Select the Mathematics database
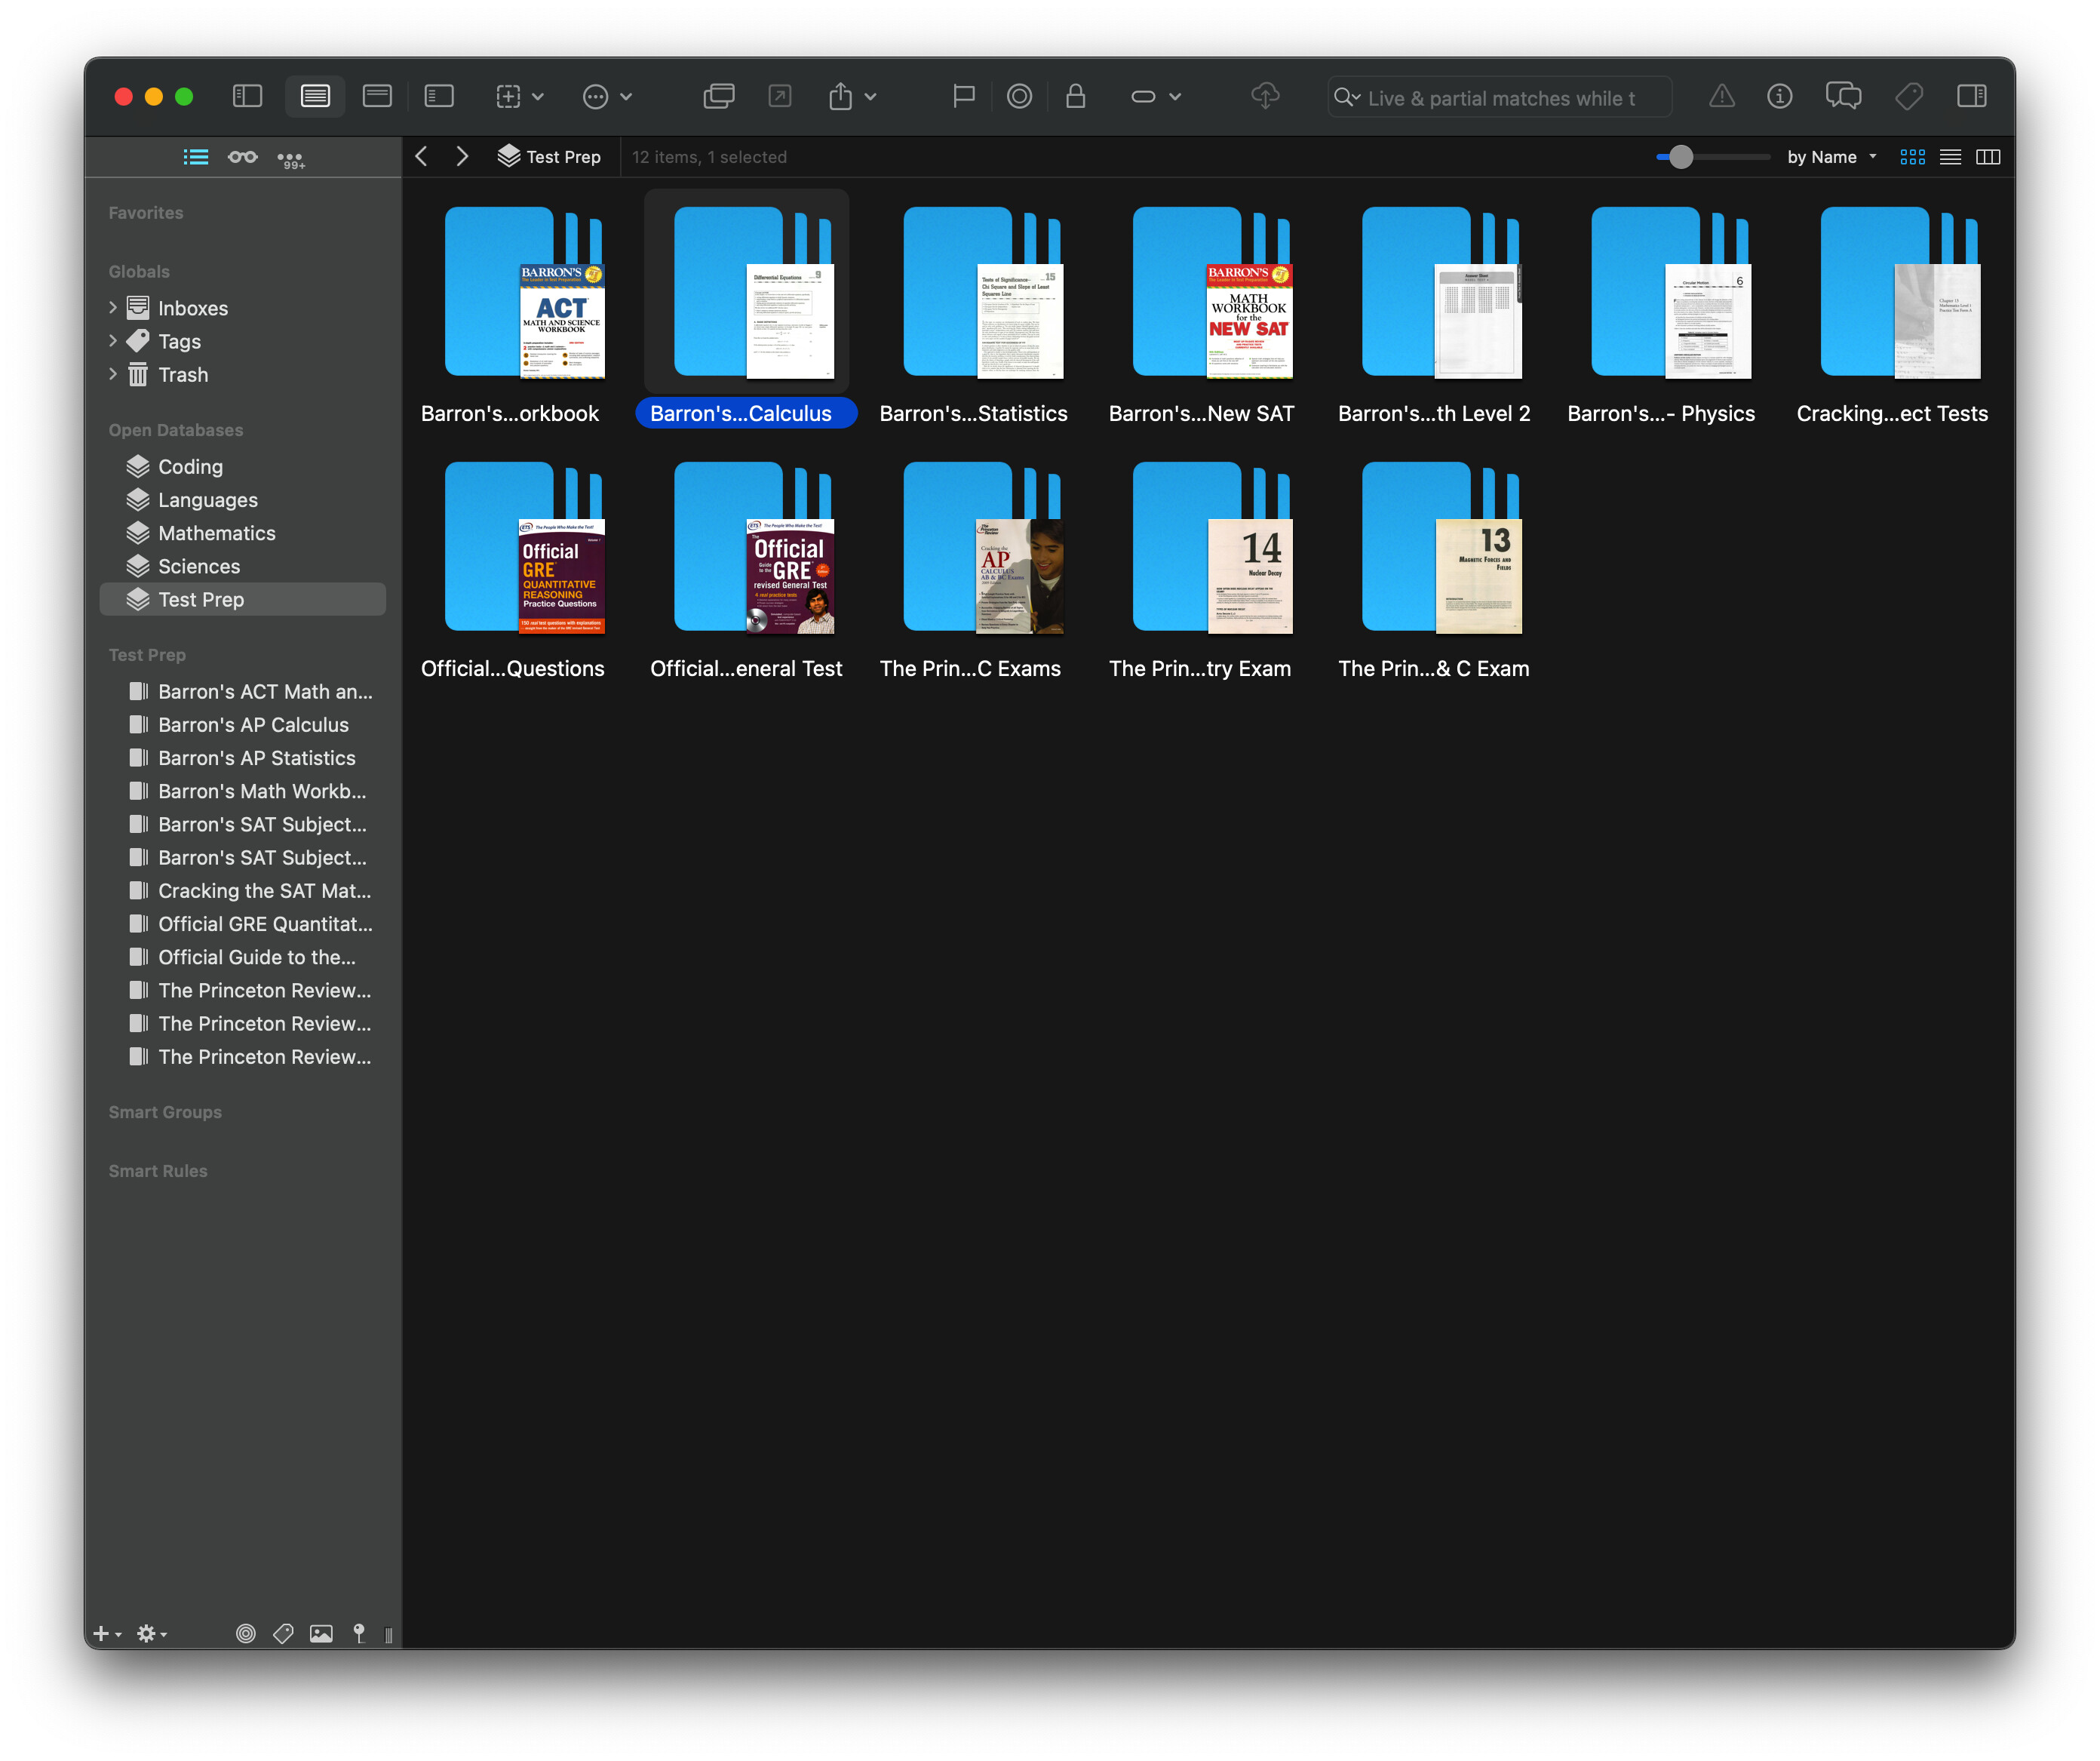The height and width of the screenshot is (1761, 2100). [x=216, y=533]
